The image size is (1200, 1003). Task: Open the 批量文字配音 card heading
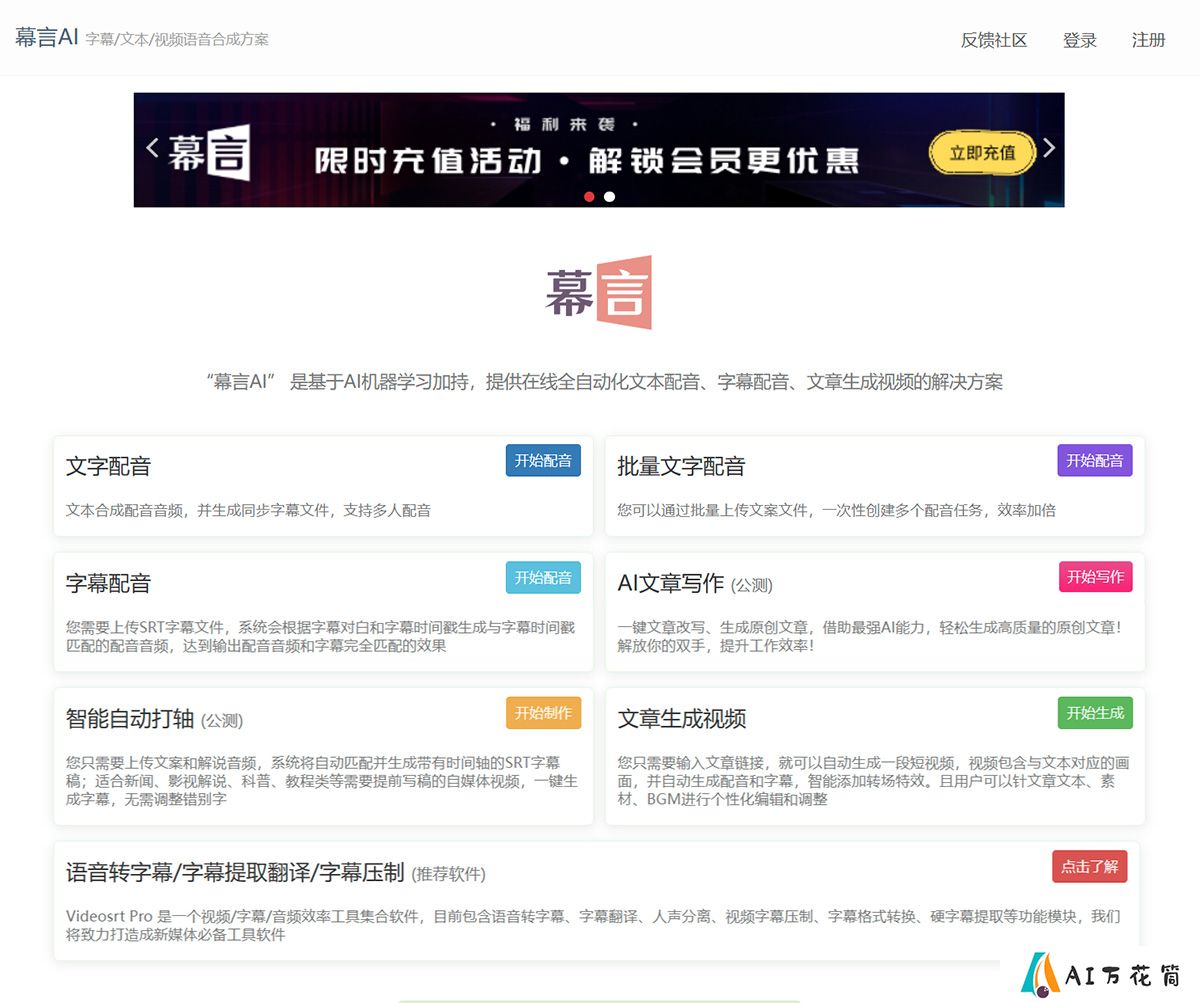pyautogui.click(x=681, y=466)
